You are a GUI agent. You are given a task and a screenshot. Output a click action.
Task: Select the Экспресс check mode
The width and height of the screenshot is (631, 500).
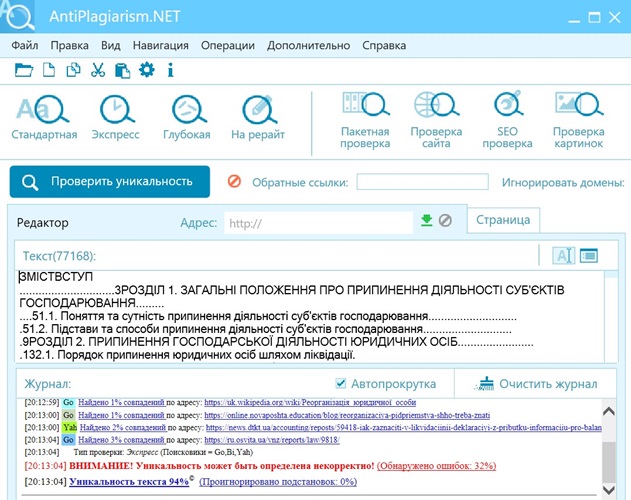point(115,117)
